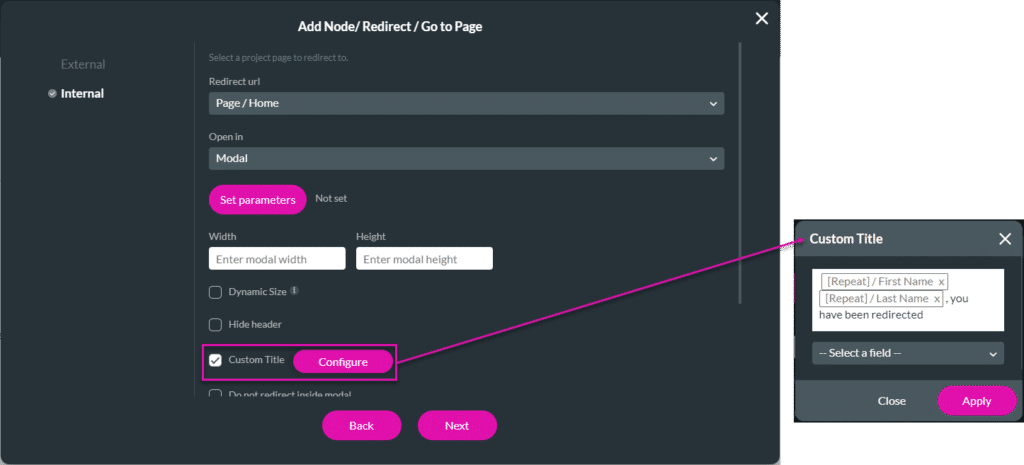The width and height of the screenshot is (1024, 465).
Task: Close the Custom Title popup with X
Action: coord(1004,239)
